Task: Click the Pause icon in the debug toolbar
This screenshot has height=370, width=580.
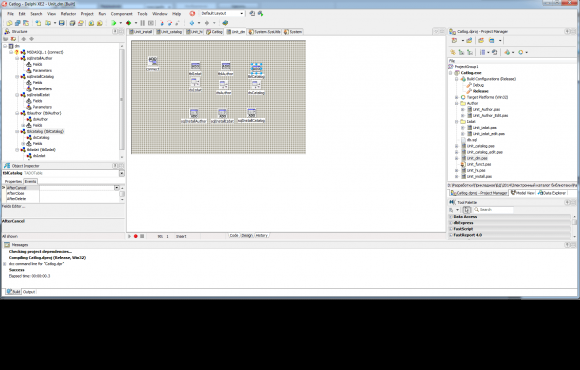Action: (x=142, y=23)
